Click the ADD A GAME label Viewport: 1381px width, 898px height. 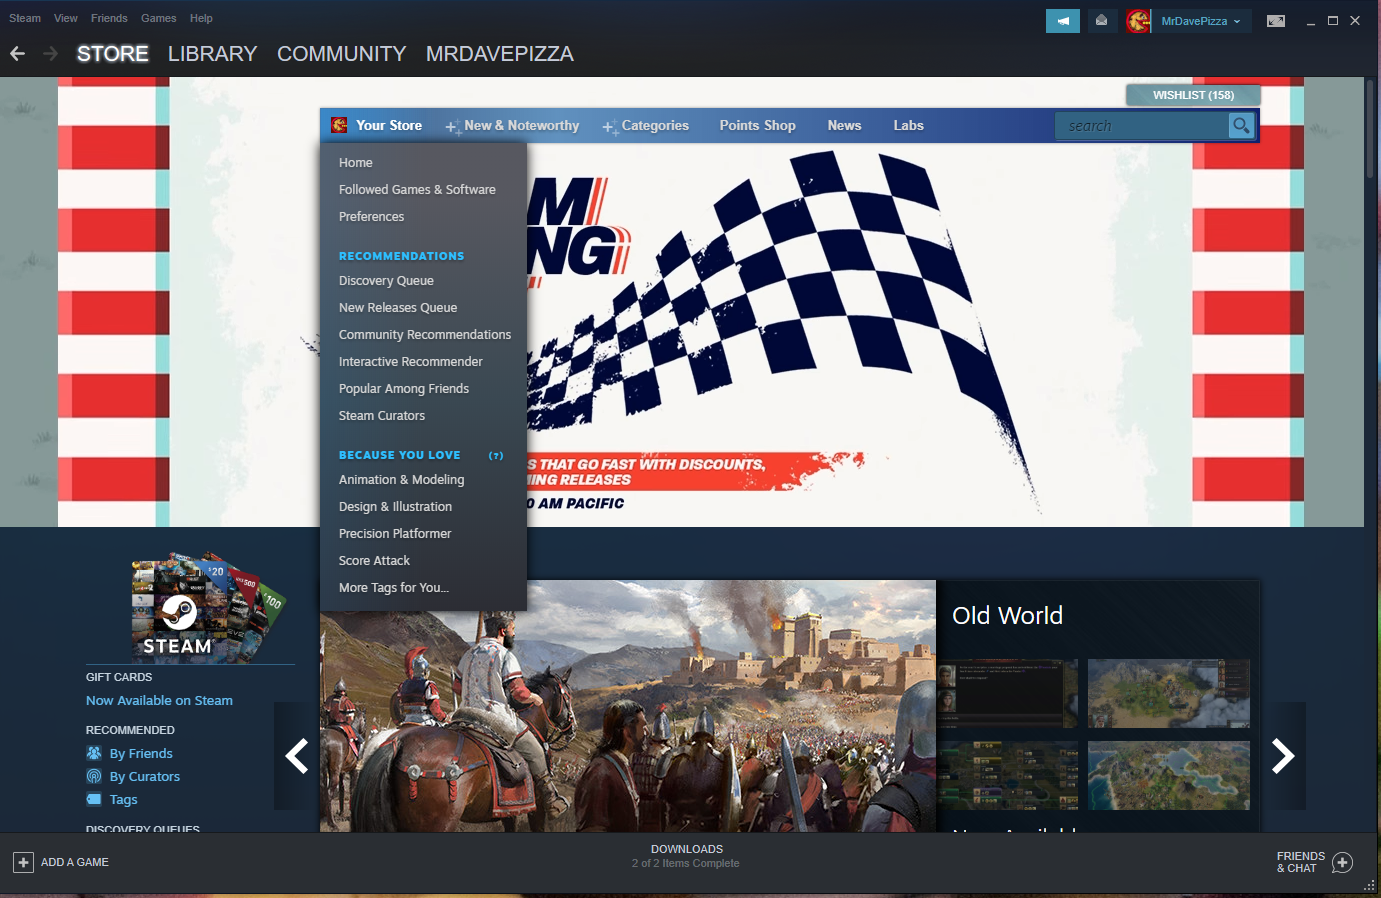(x=75, y=862)
